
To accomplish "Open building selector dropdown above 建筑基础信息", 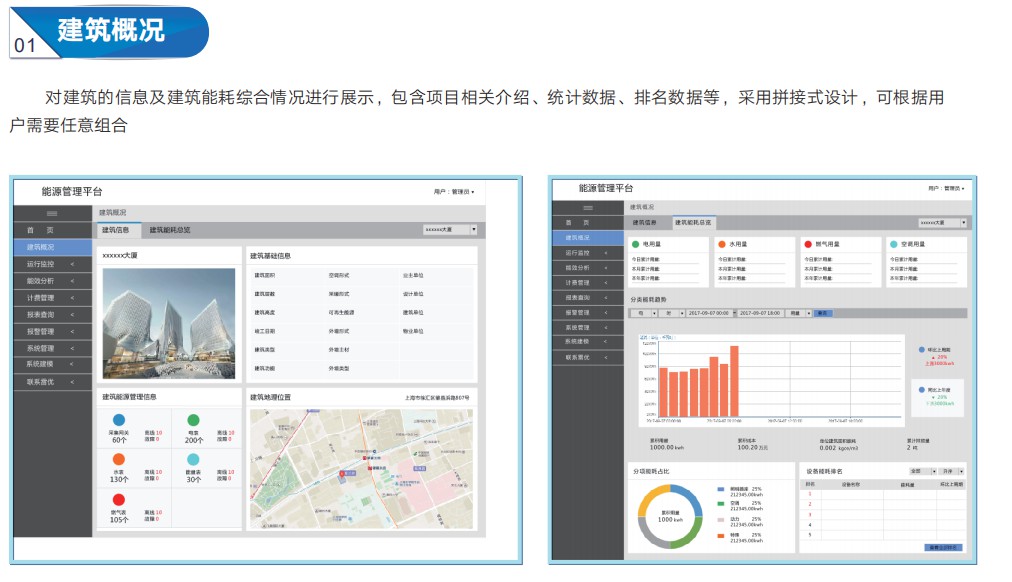I will [x=450, y=230].
